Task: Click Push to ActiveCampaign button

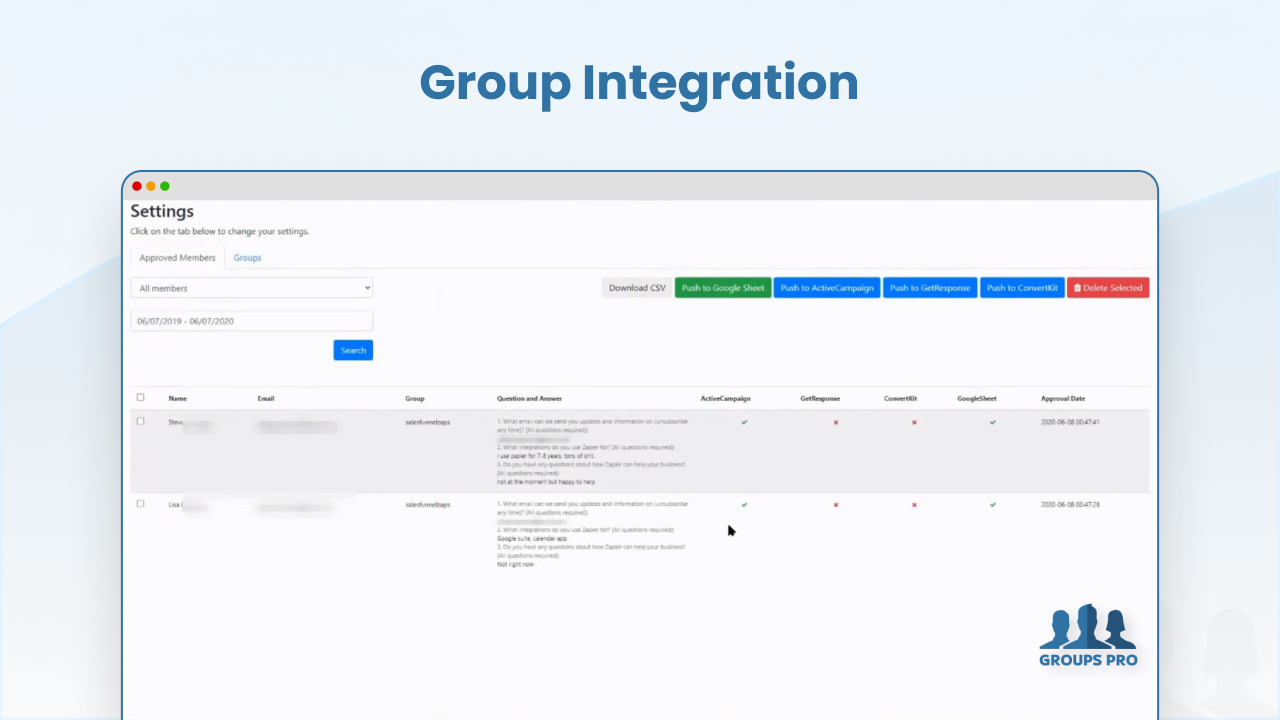Action: (x=827, y=288)
